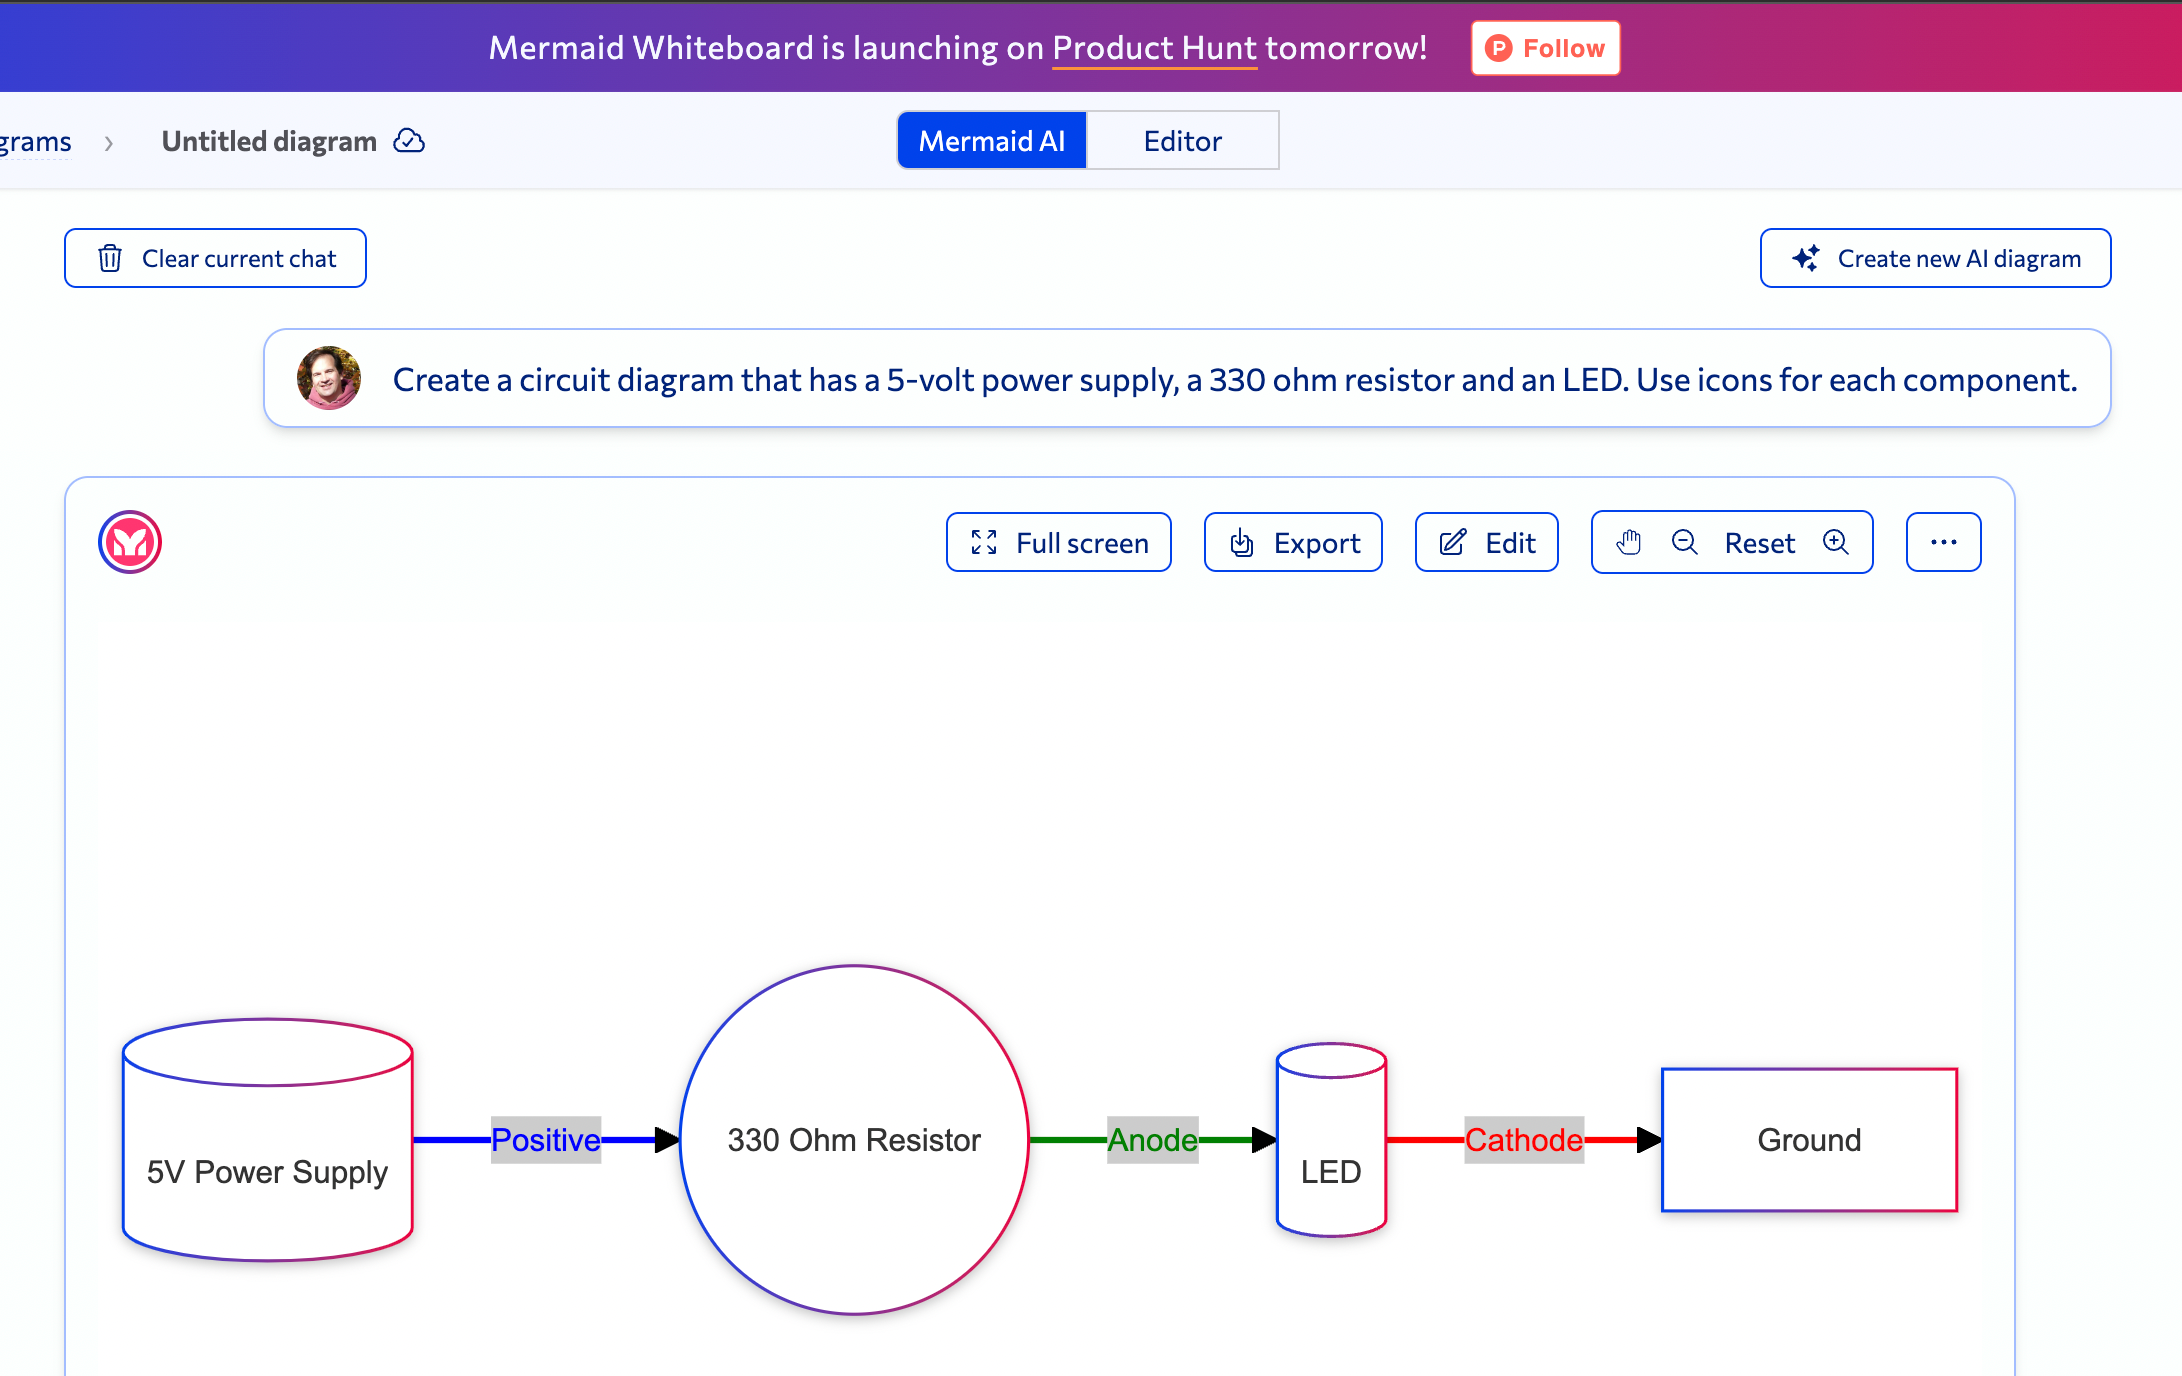
Task: Click the zoom out magnifier icon
Action: 1685,542
